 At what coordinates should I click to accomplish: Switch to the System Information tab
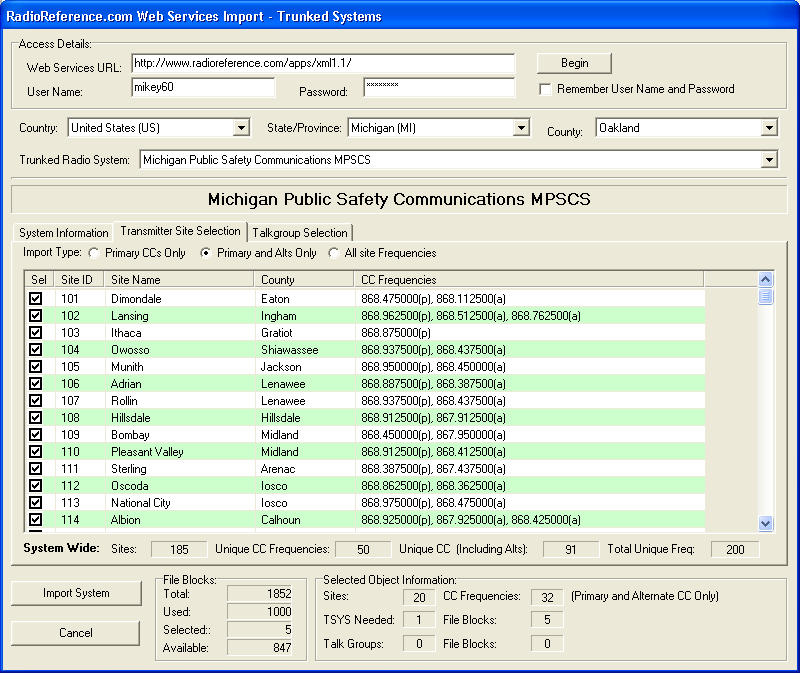[x=64, y=233]
